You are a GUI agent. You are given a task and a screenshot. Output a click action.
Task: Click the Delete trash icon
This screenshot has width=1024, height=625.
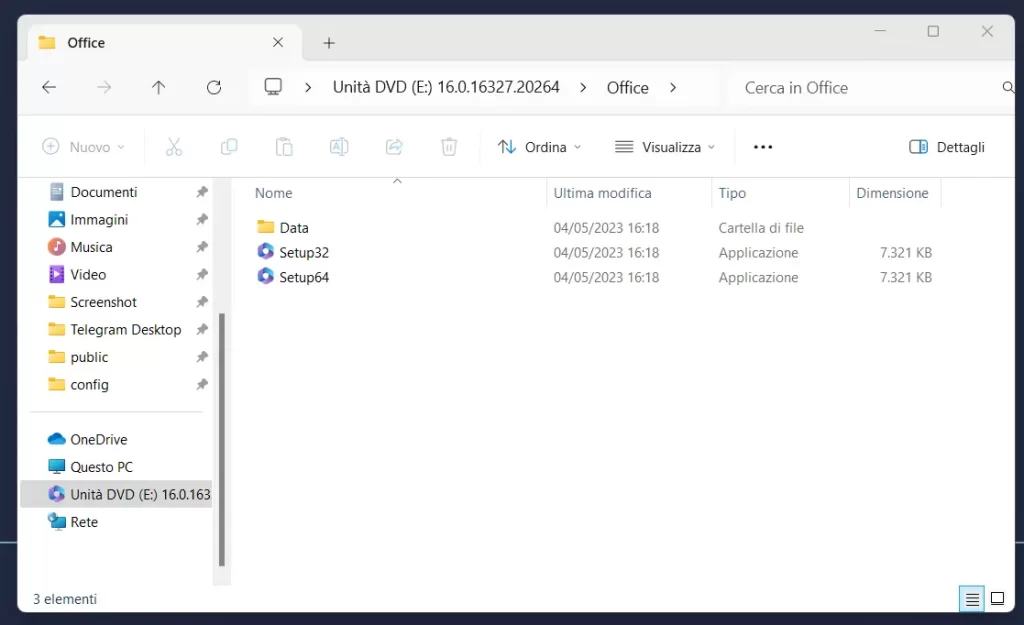pos(449,147)
